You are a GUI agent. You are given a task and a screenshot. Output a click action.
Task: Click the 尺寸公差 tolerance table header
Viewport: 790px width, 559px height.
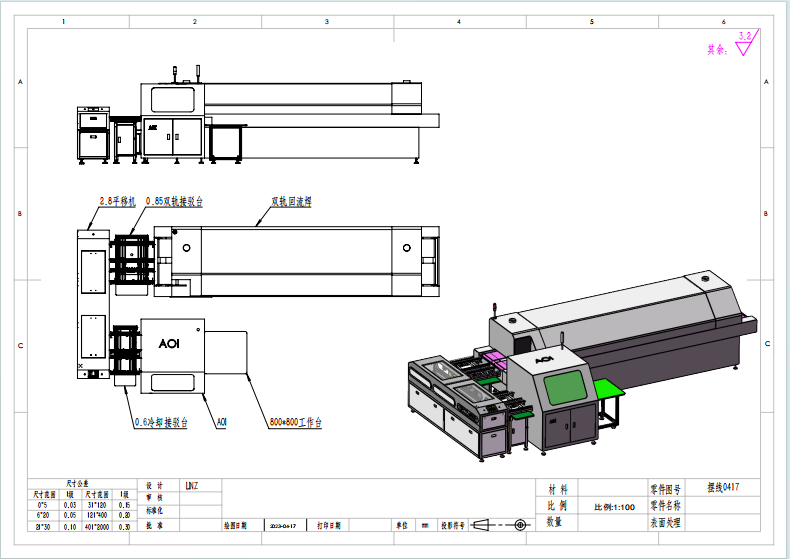(78, 482)
